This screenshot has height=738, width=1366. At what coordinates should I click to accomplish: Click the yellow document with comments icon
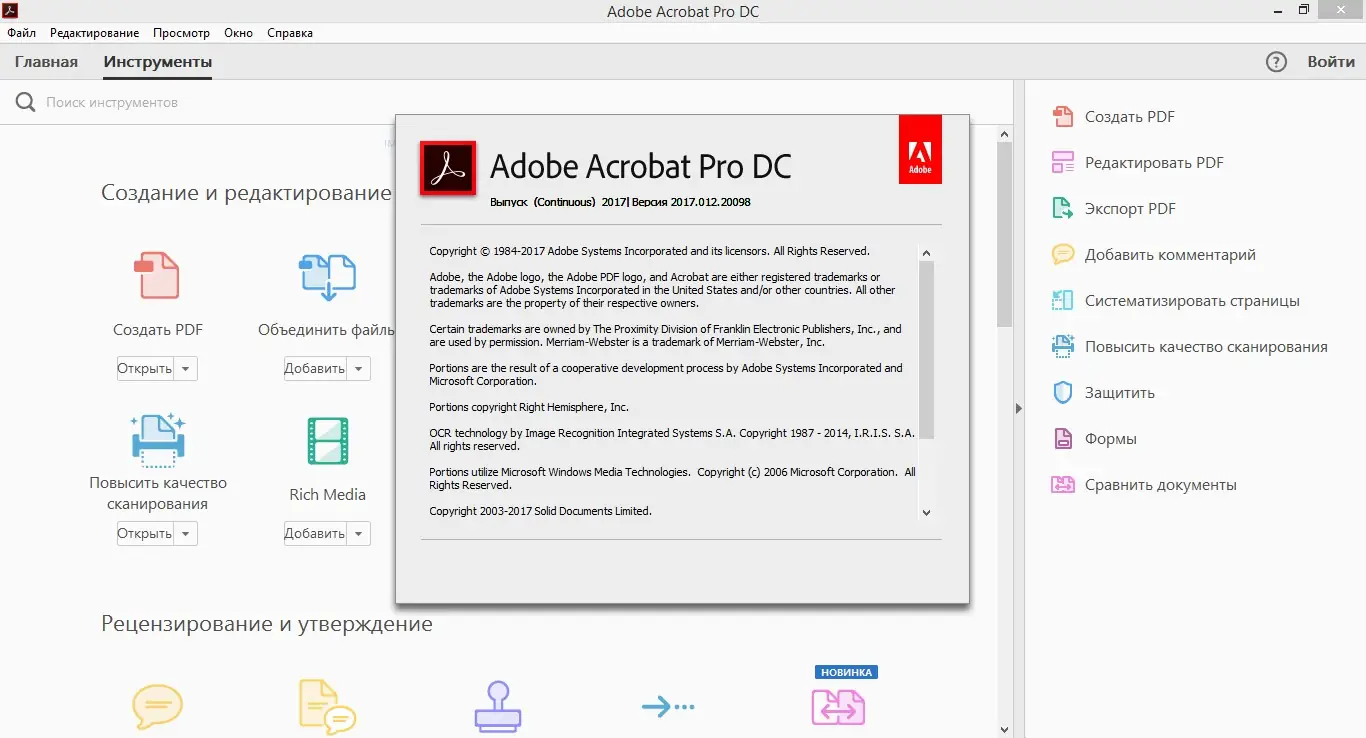click(x=327, y=707)
